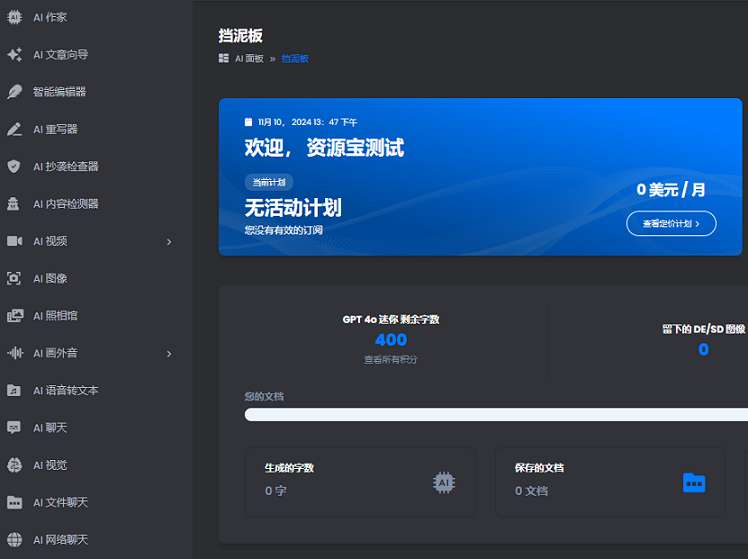Open the 查看所有积分 link
This screenshot has height=559, width=748.
pyautogui.click(x=391, y=360)
